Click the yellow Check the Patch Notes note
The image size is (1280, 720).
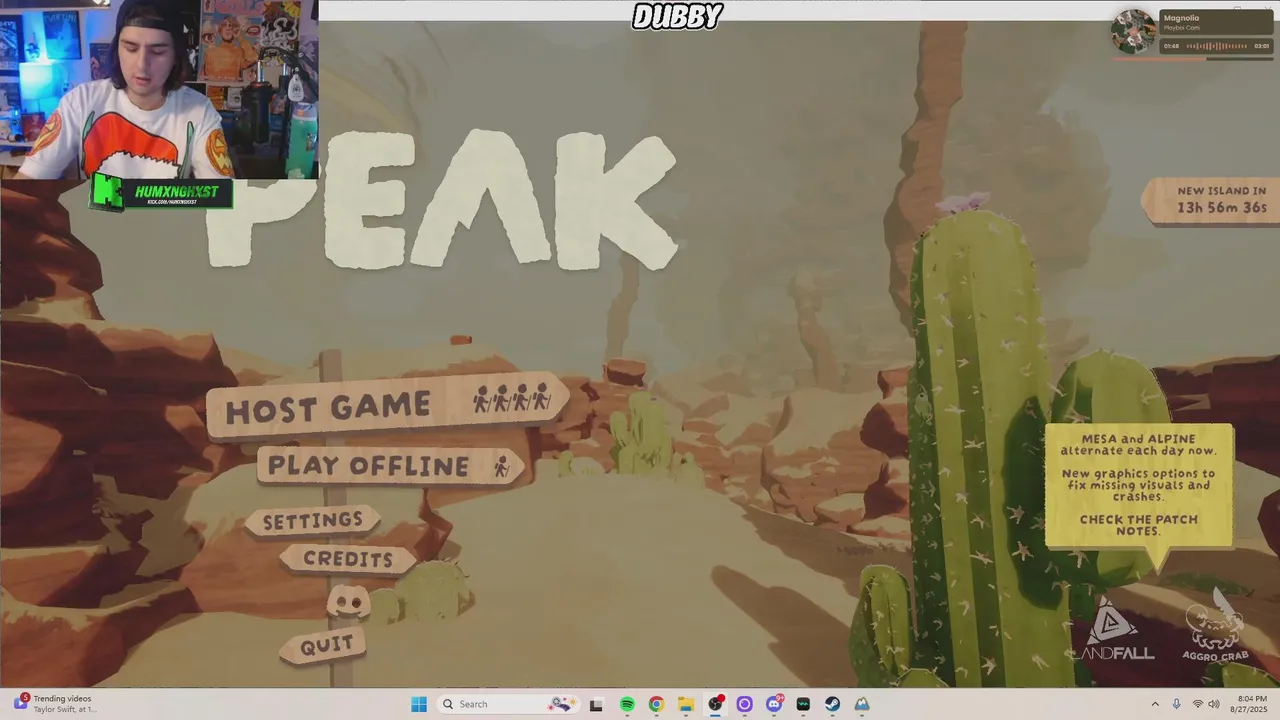1139,486
